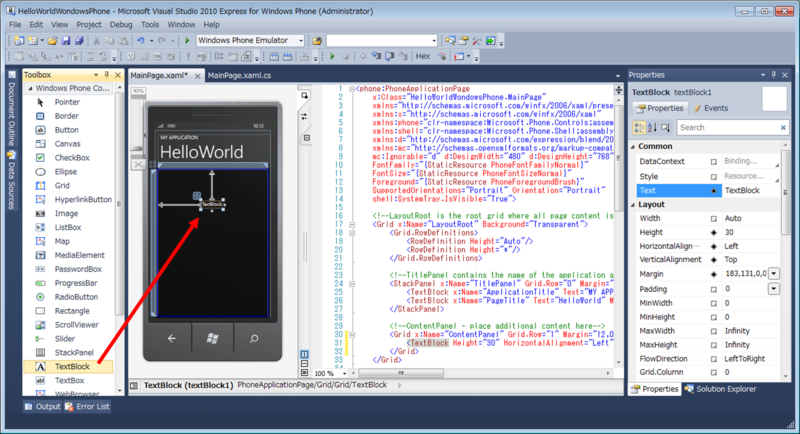
Task: Open the Toolbox toolbar icon with wrench
Action: click(x=477, y=40)
